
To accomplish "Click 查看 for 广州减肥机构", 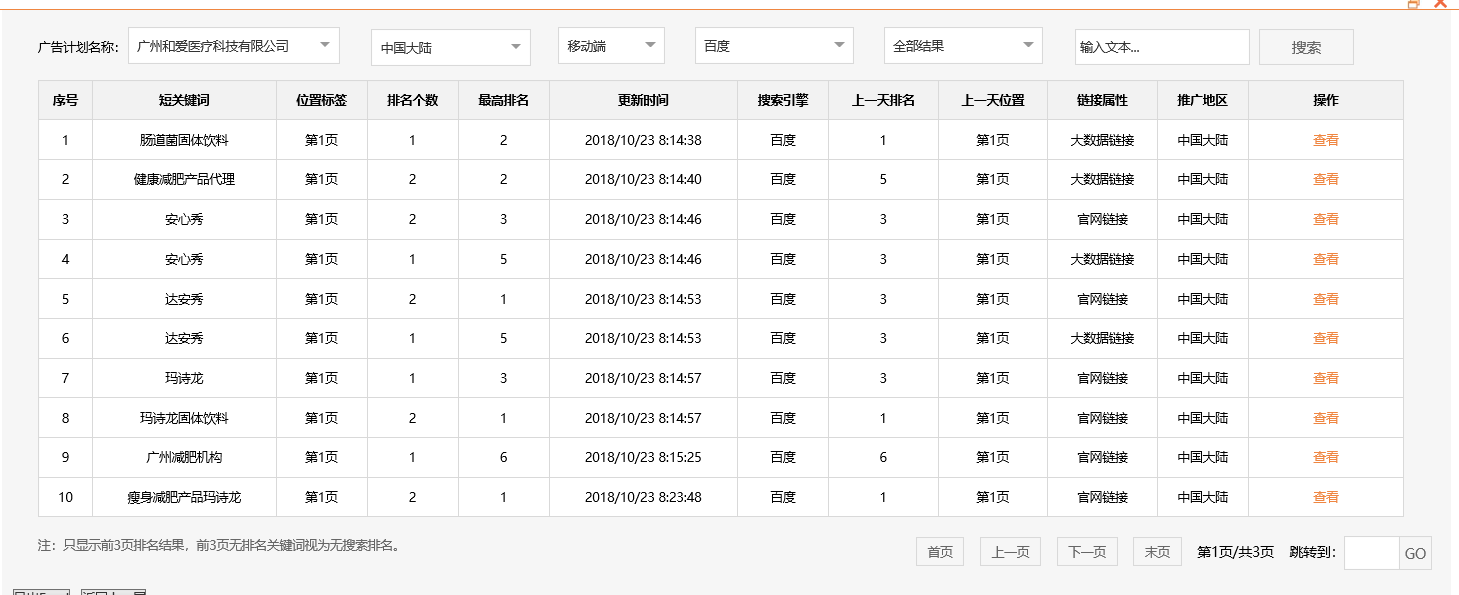I will (1325, 457).
